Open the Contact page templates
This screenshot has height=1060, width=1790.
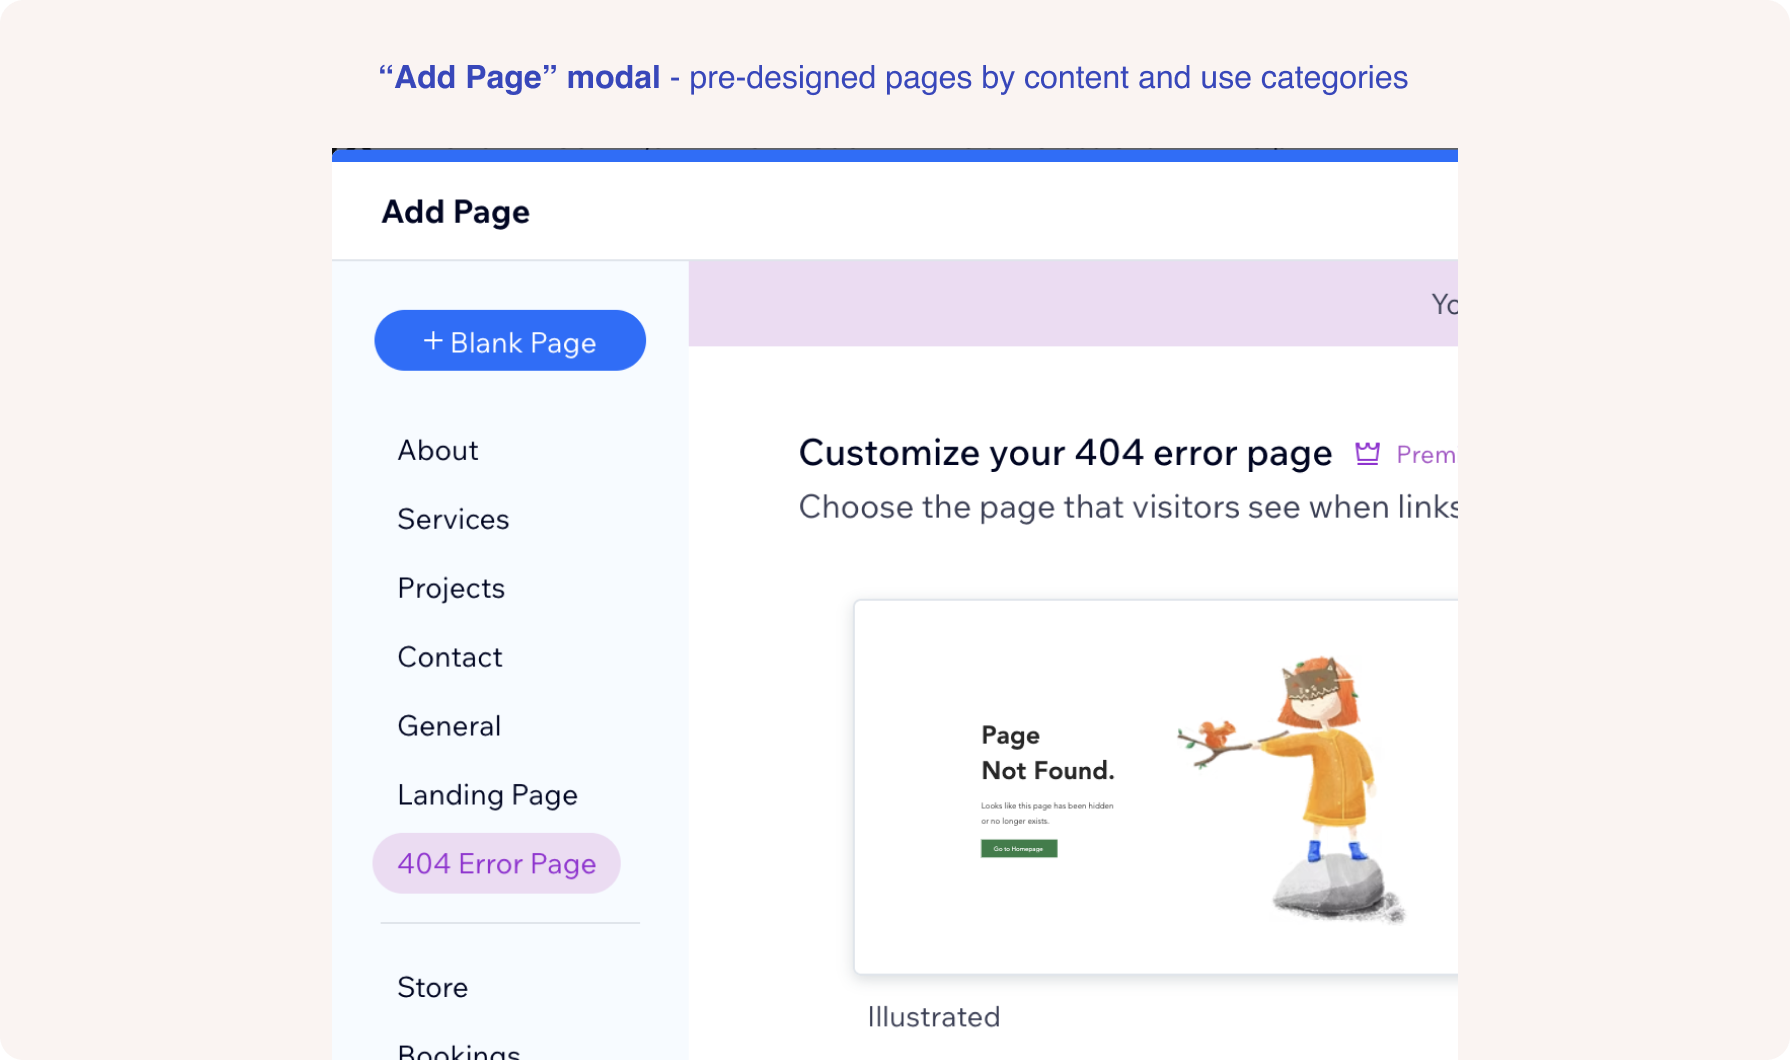(449, 658)
